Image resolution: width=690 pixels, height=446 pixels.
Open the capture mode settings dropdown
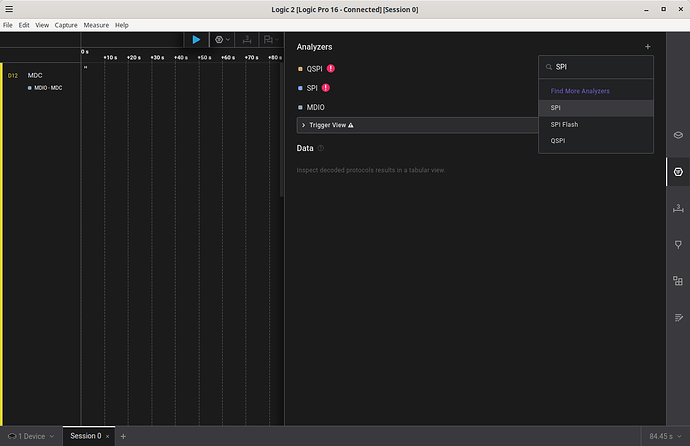tap(221, 39)
